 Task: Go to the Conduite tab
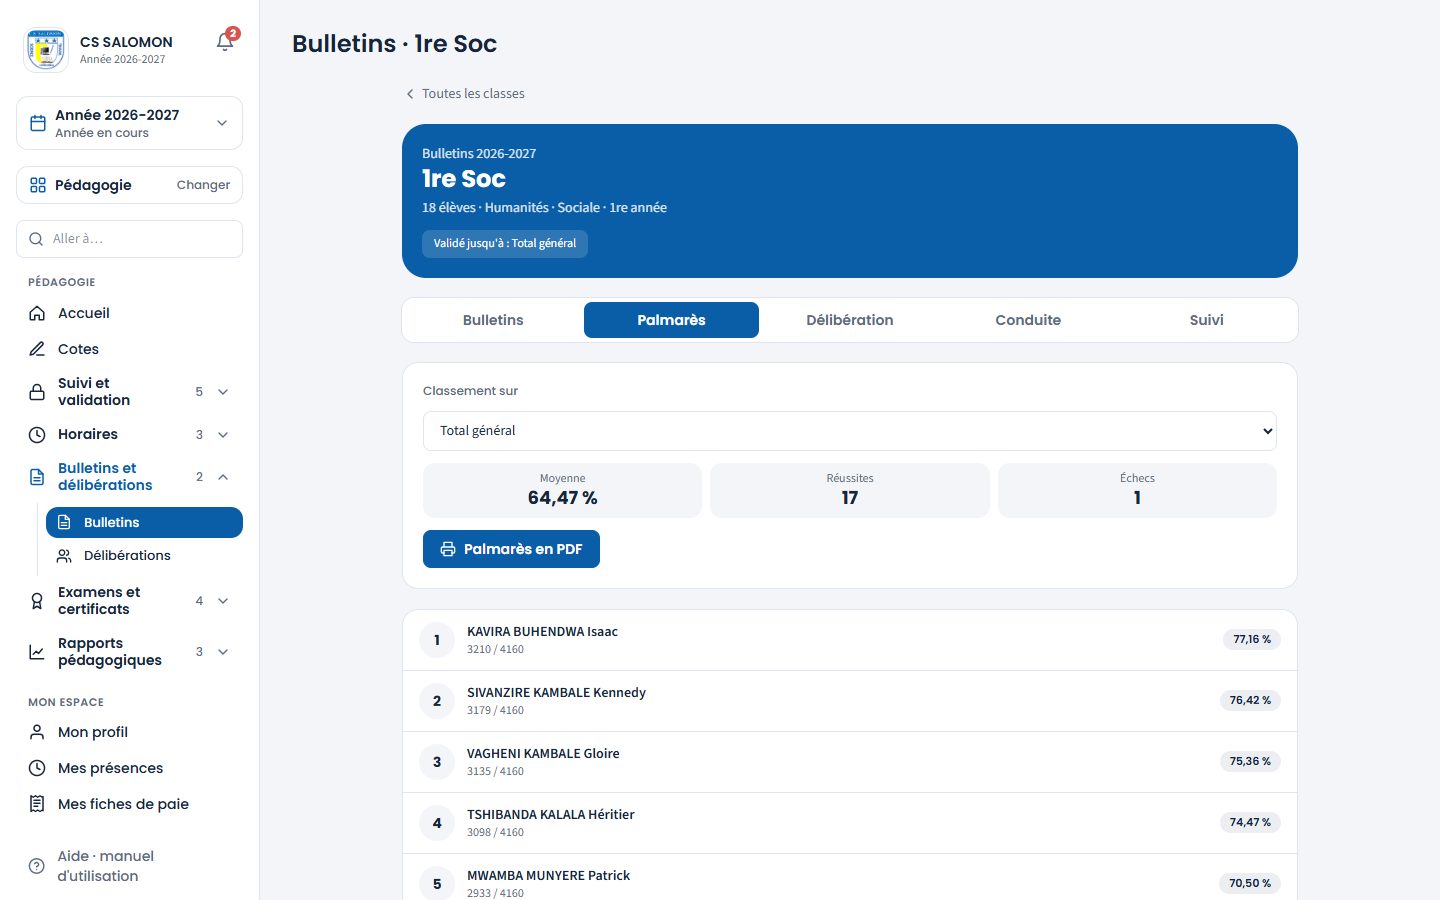click(1028, 320)
